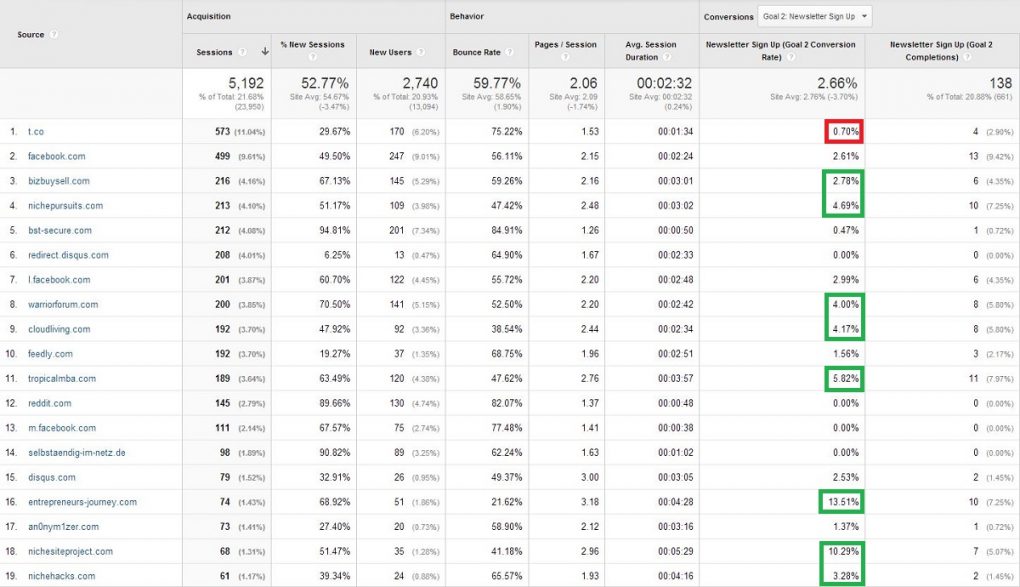
Task: Click the cloudliving.com source link
Action: pos(59,329)
